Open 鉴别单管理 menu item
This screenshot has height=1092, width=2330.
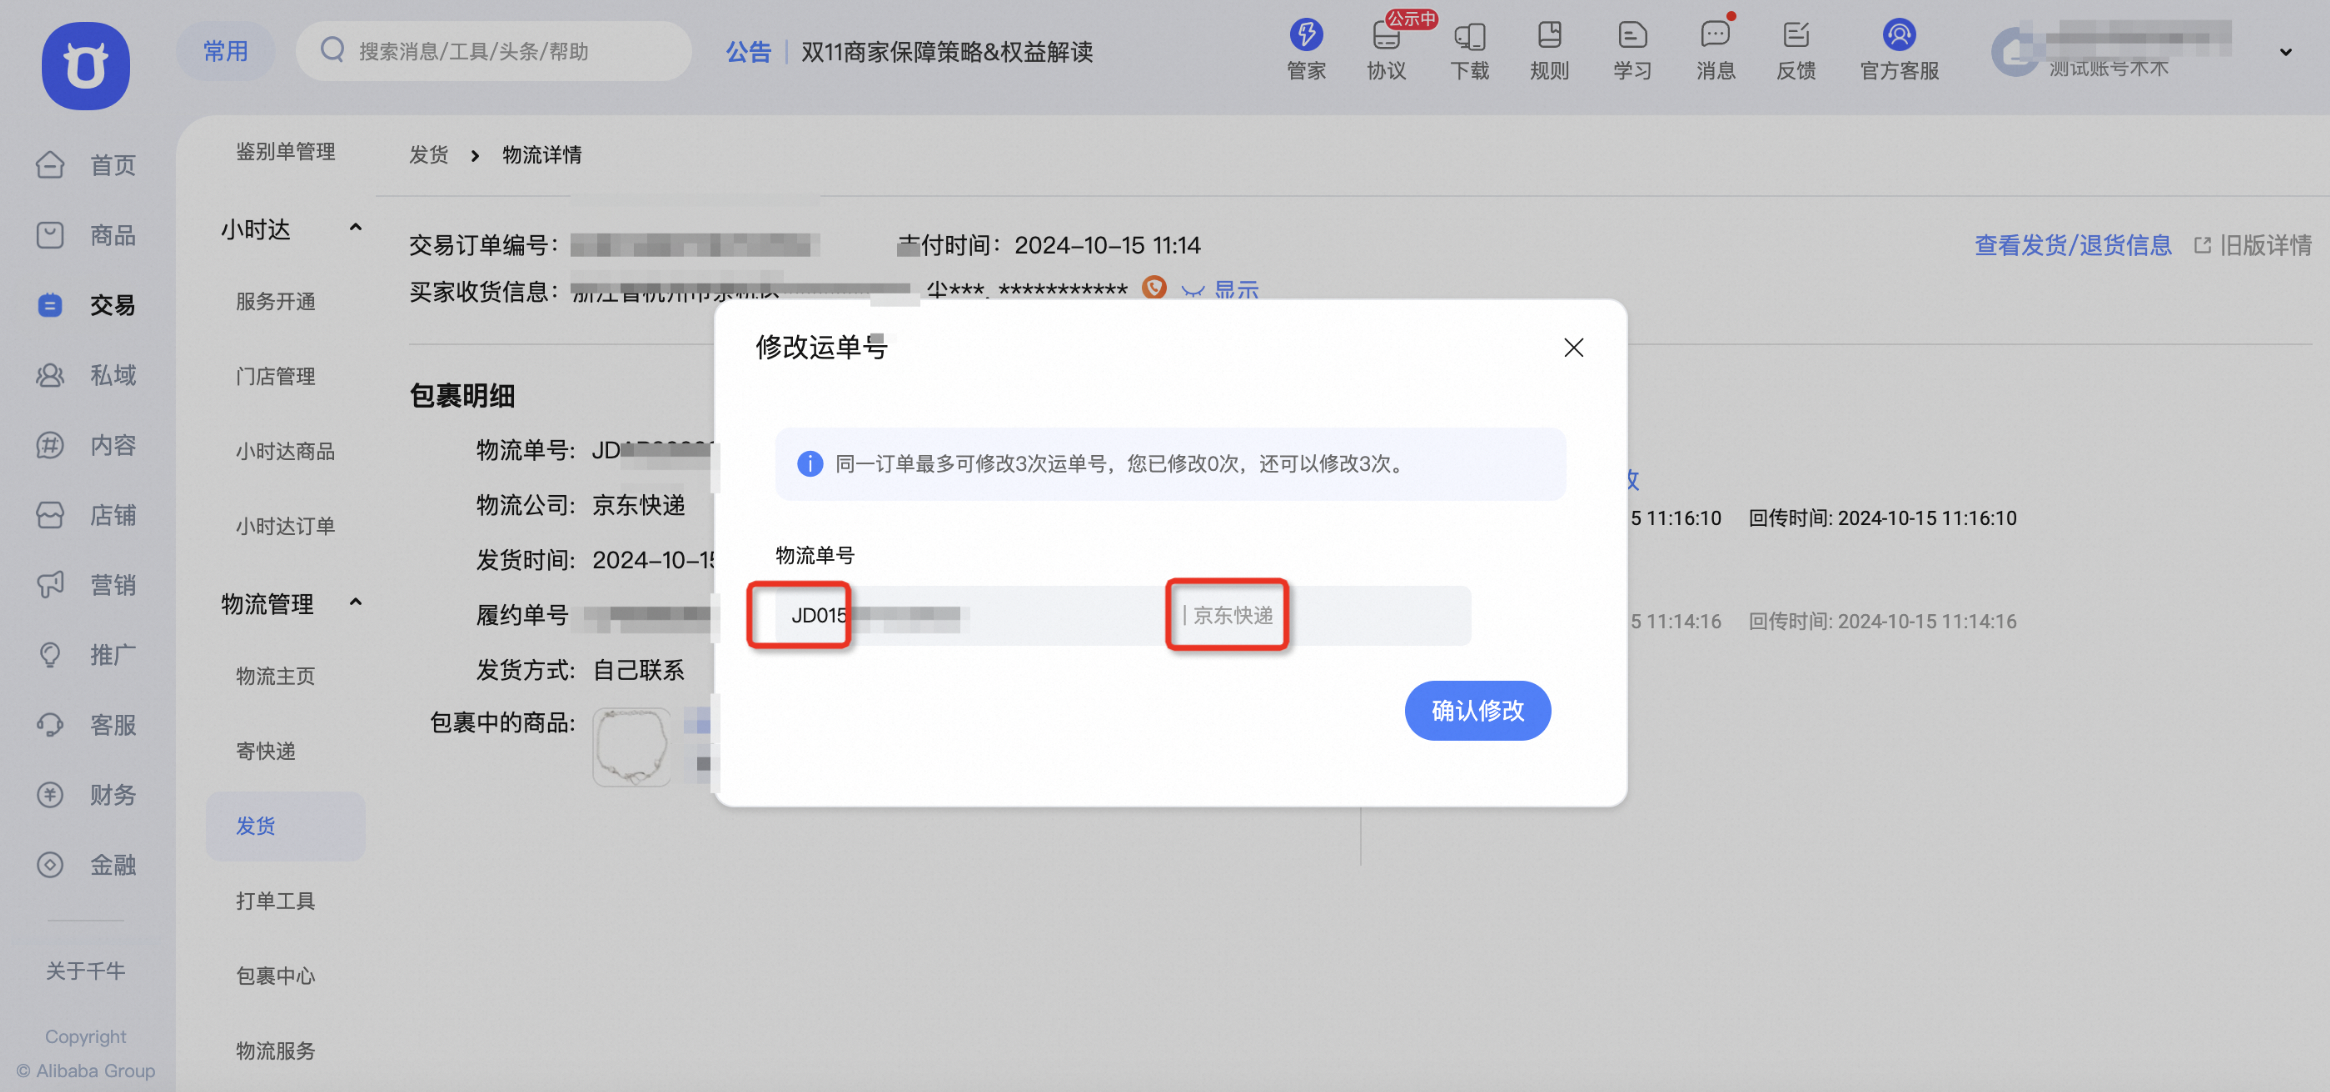285,152
